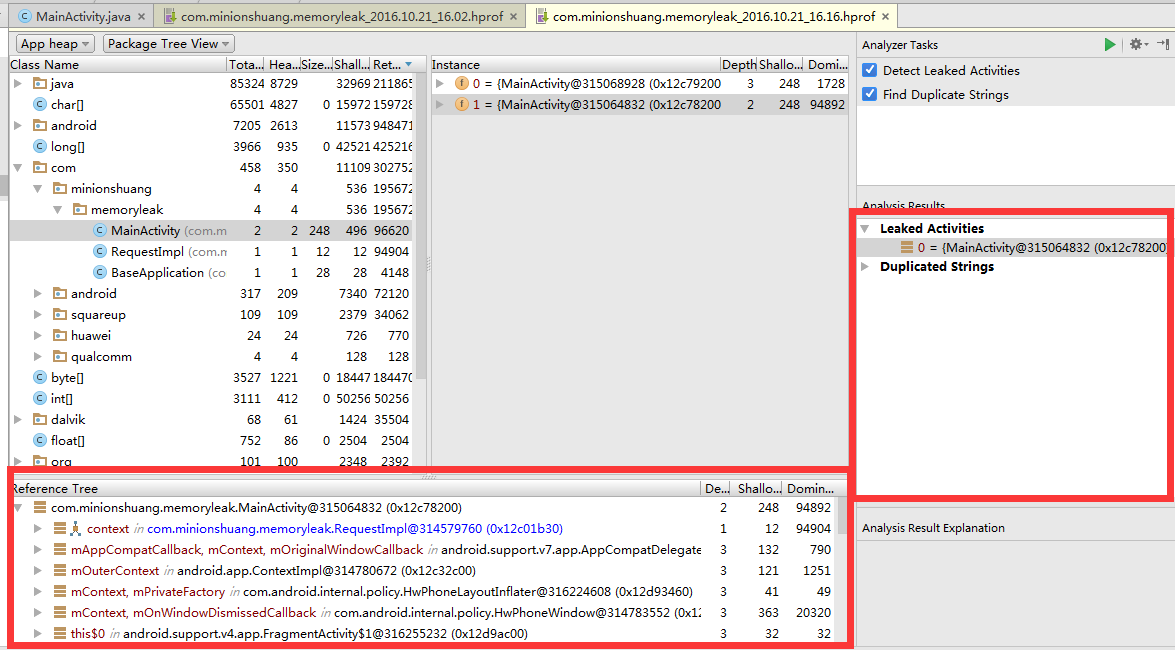Click the float[] class icon

pyautogui.click(x=40, y=441)
